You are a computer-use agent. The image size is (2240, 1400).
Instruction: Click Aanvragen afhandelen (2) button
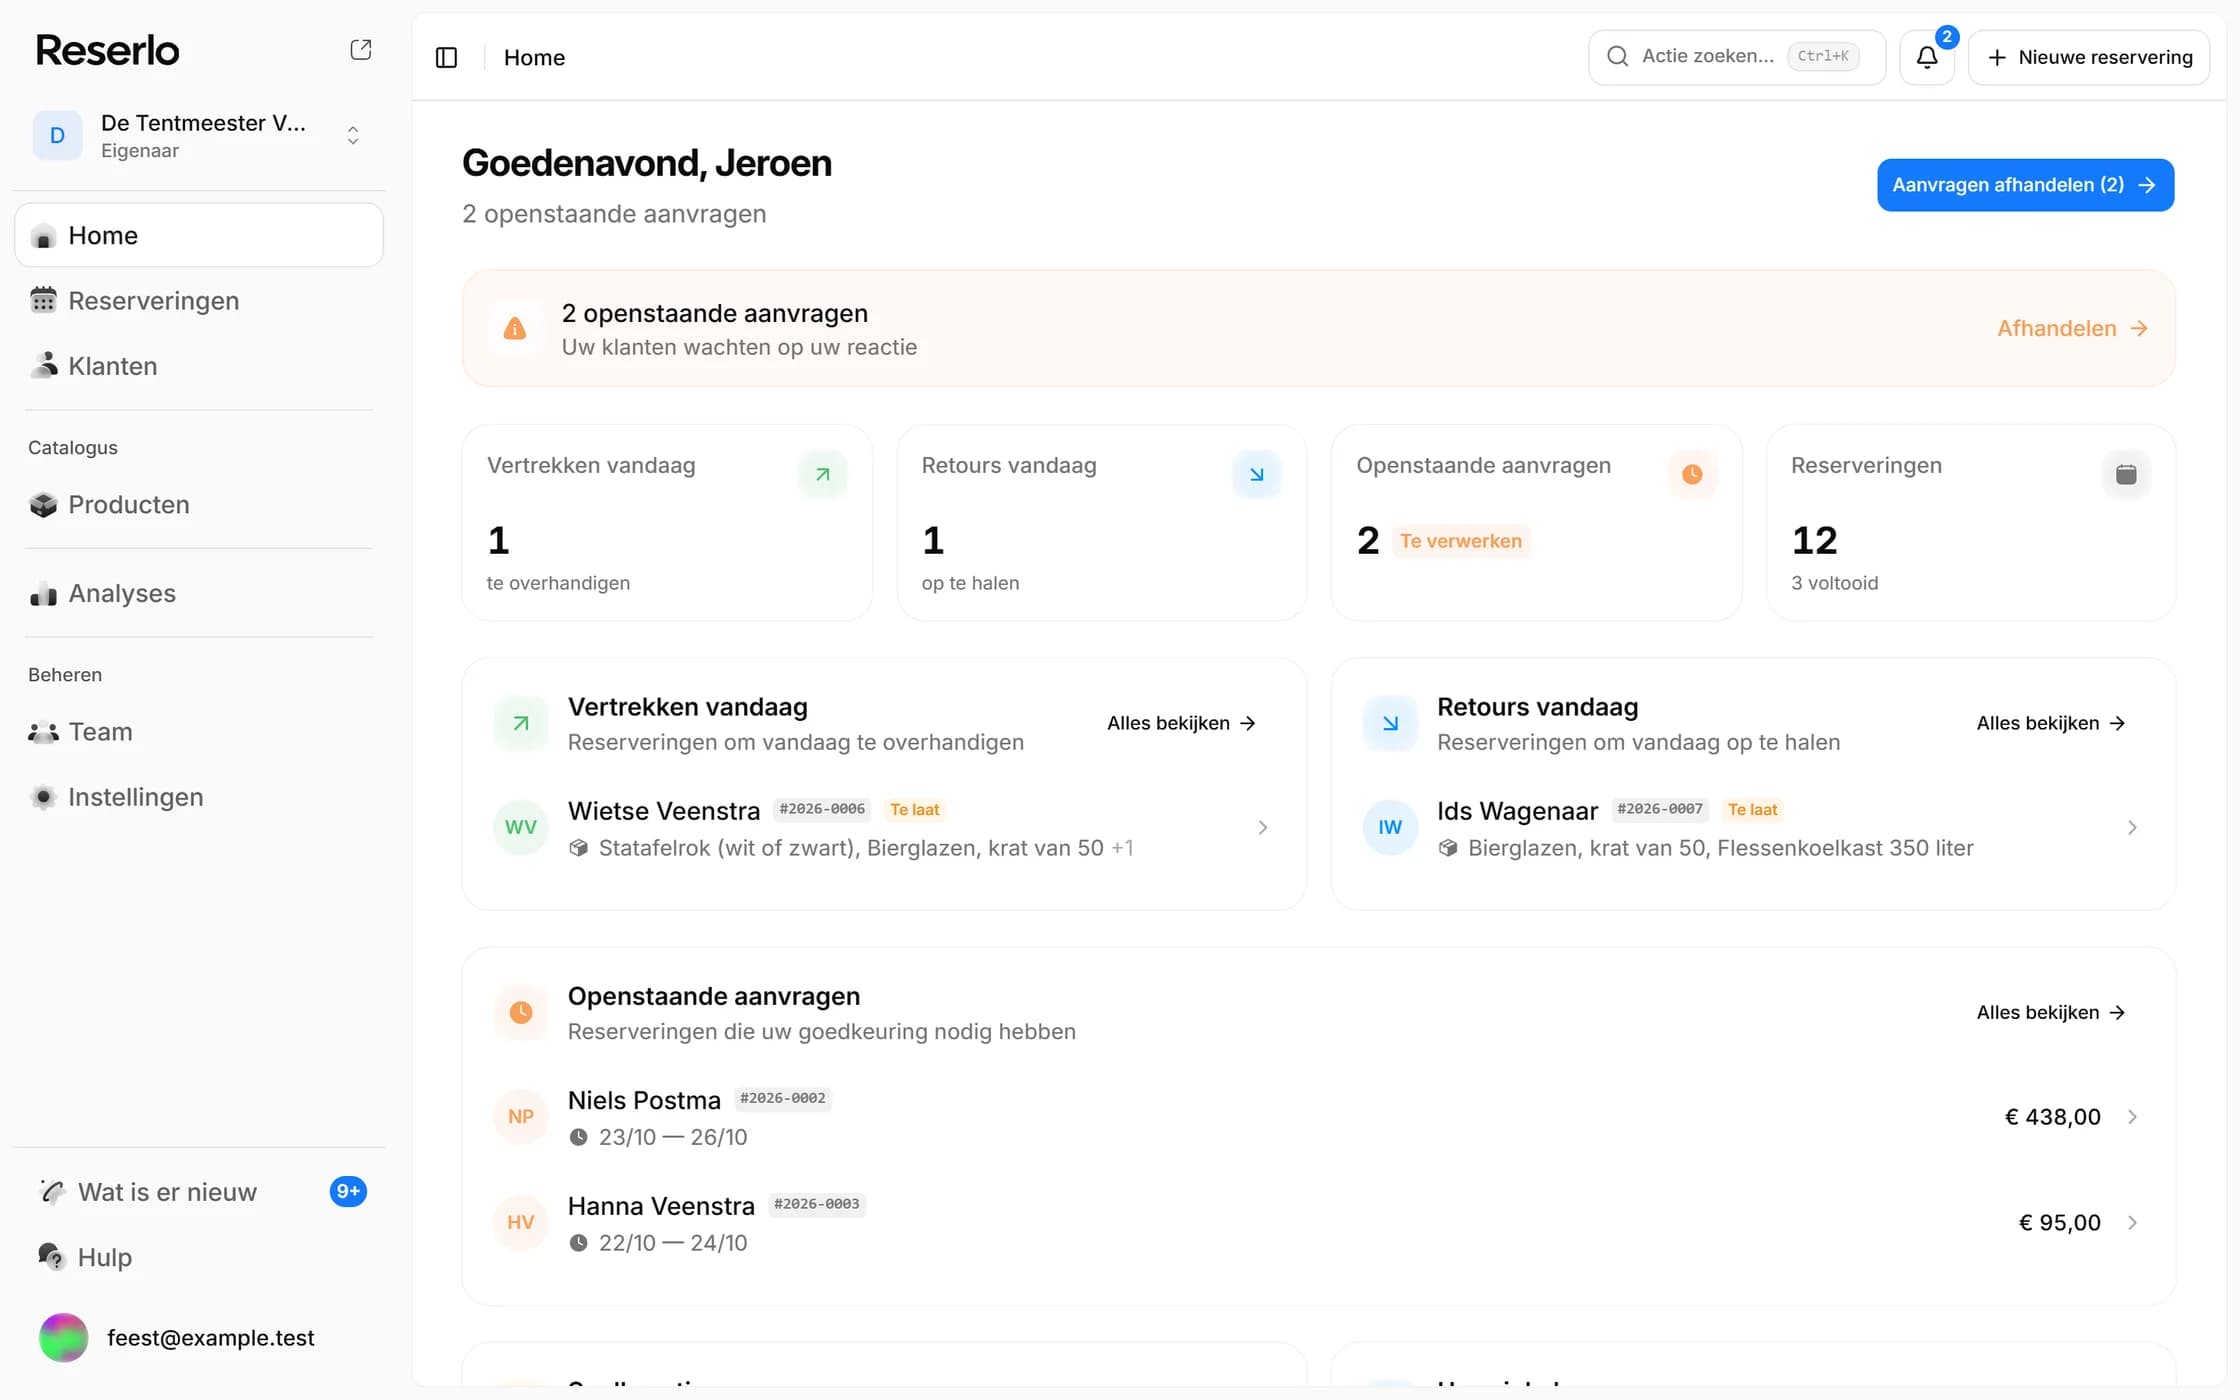pyautogui.click(x=2025, y=185)
